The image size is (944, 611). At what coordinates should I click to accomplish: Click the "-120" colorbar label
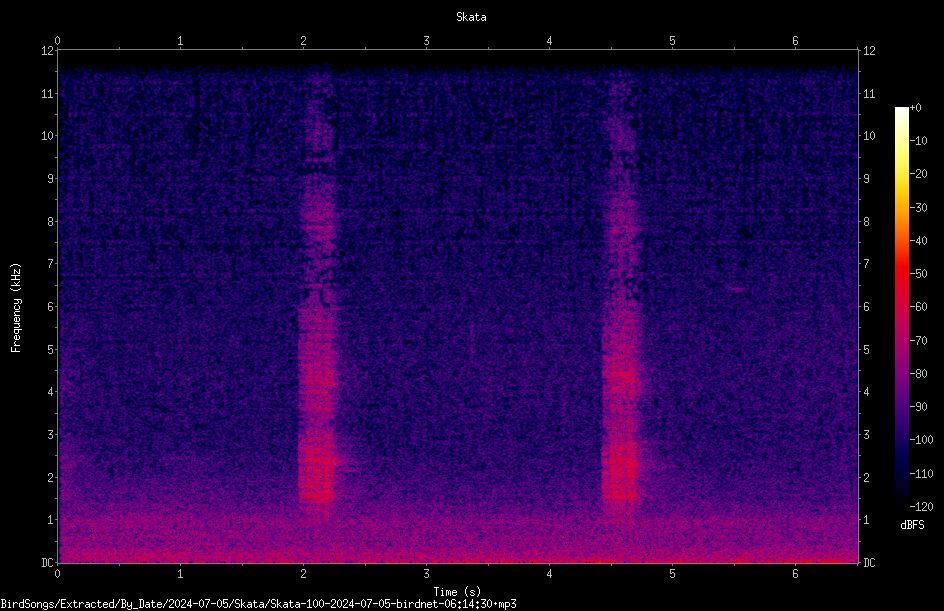coord(921,507)
